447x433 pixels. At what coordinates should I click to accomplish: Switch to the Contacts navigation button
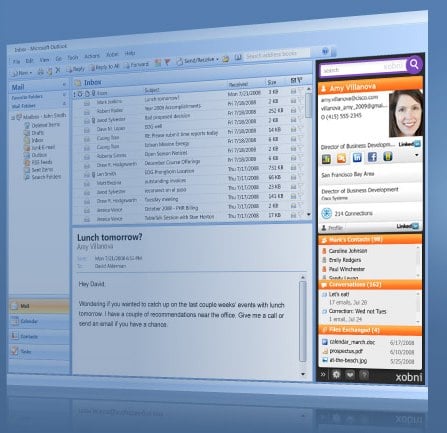coord(39,336)
